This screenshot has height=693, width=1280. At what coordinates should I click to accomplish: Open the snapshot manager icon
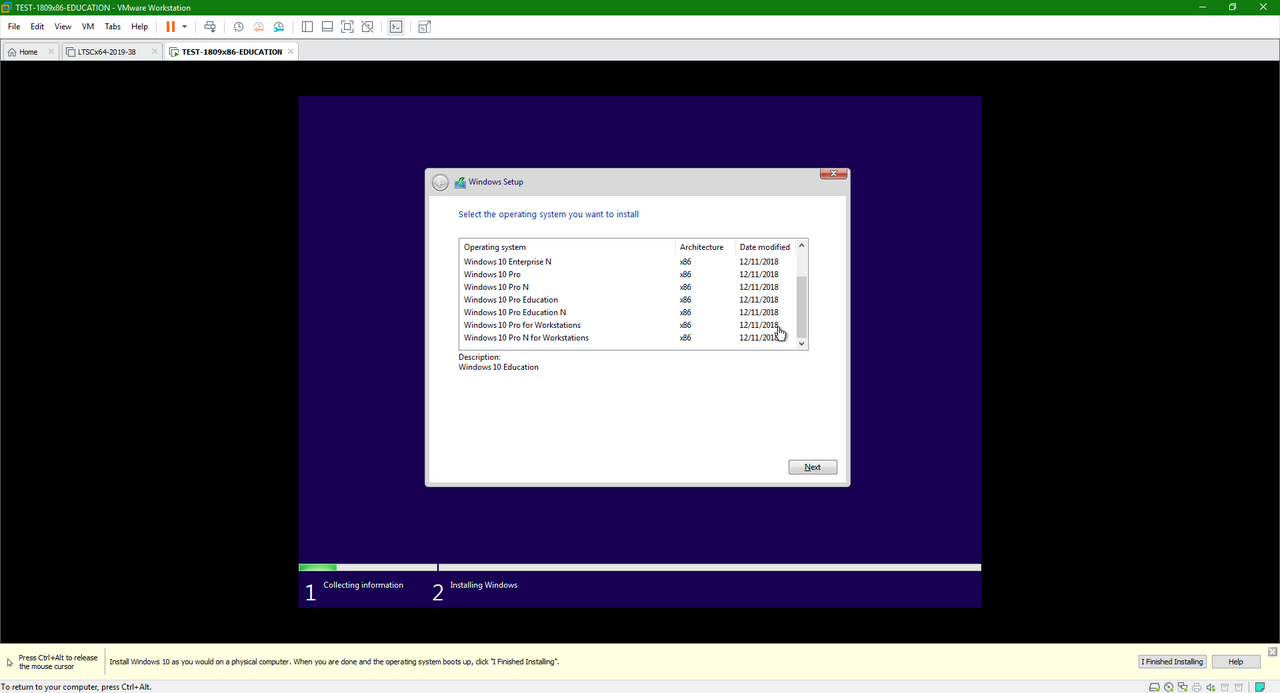click(x=279, y=26)
